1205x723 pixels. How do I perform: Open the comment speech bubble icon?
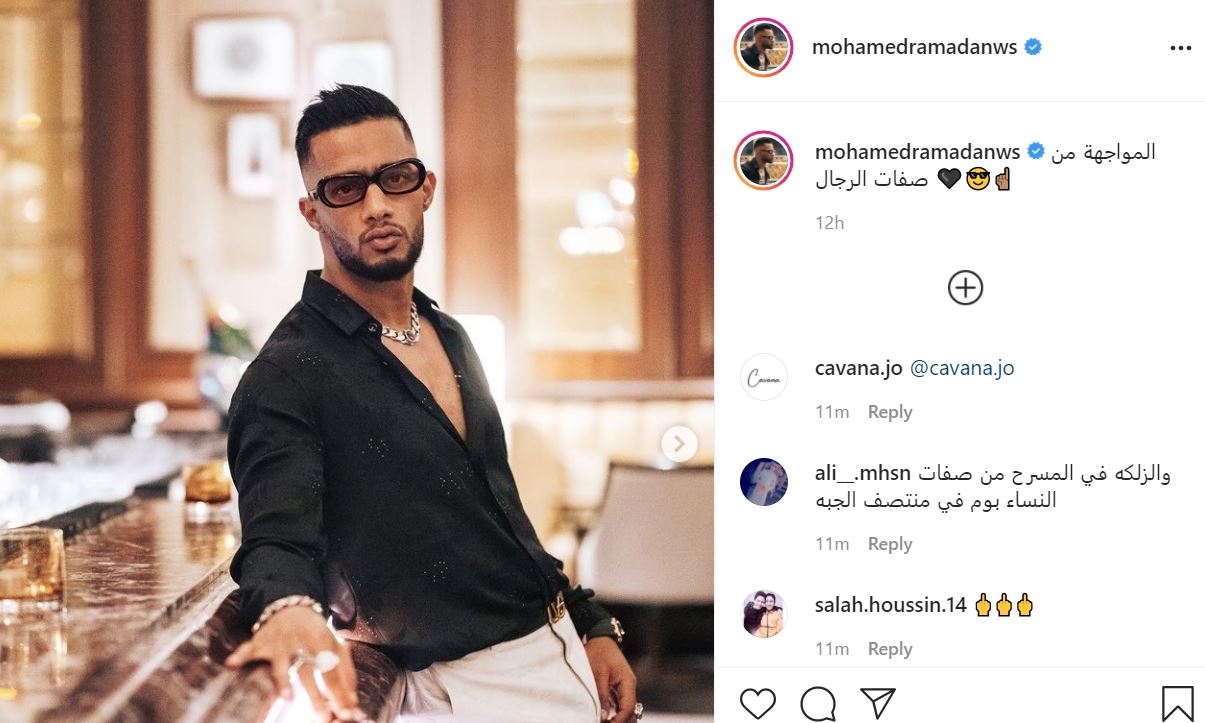point(818,702)
